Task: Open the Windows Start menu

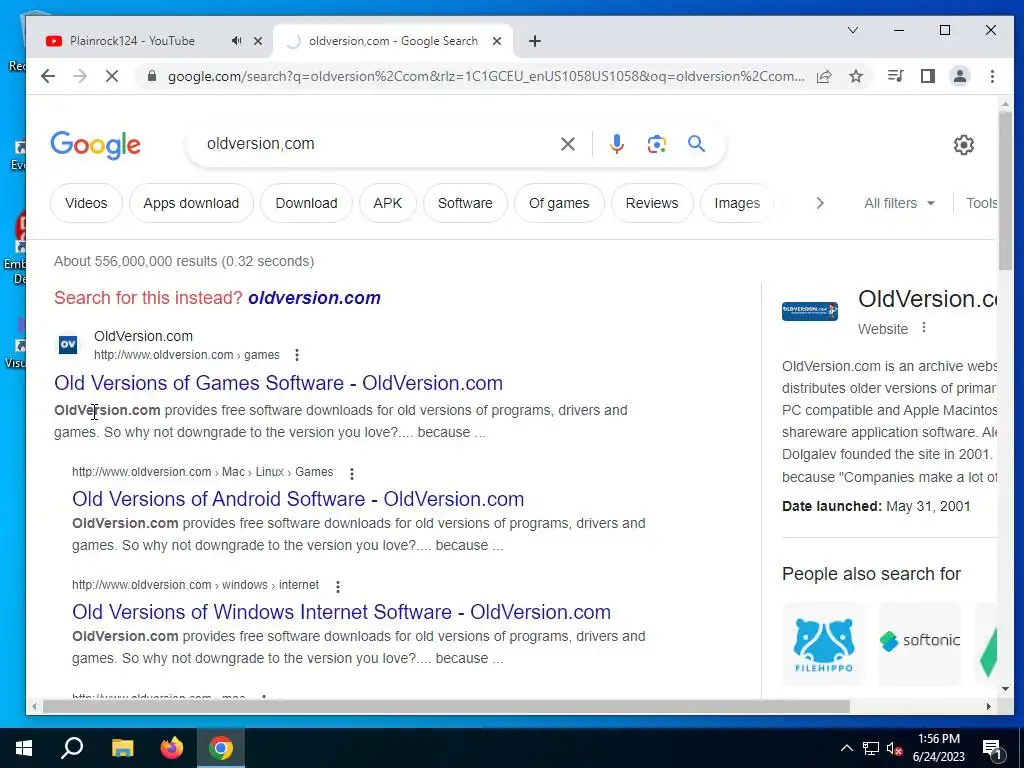Action: pos(24,748)
